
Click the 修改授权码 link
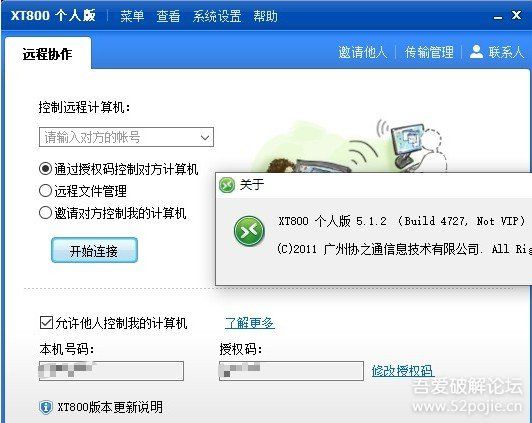pos(402,370)
